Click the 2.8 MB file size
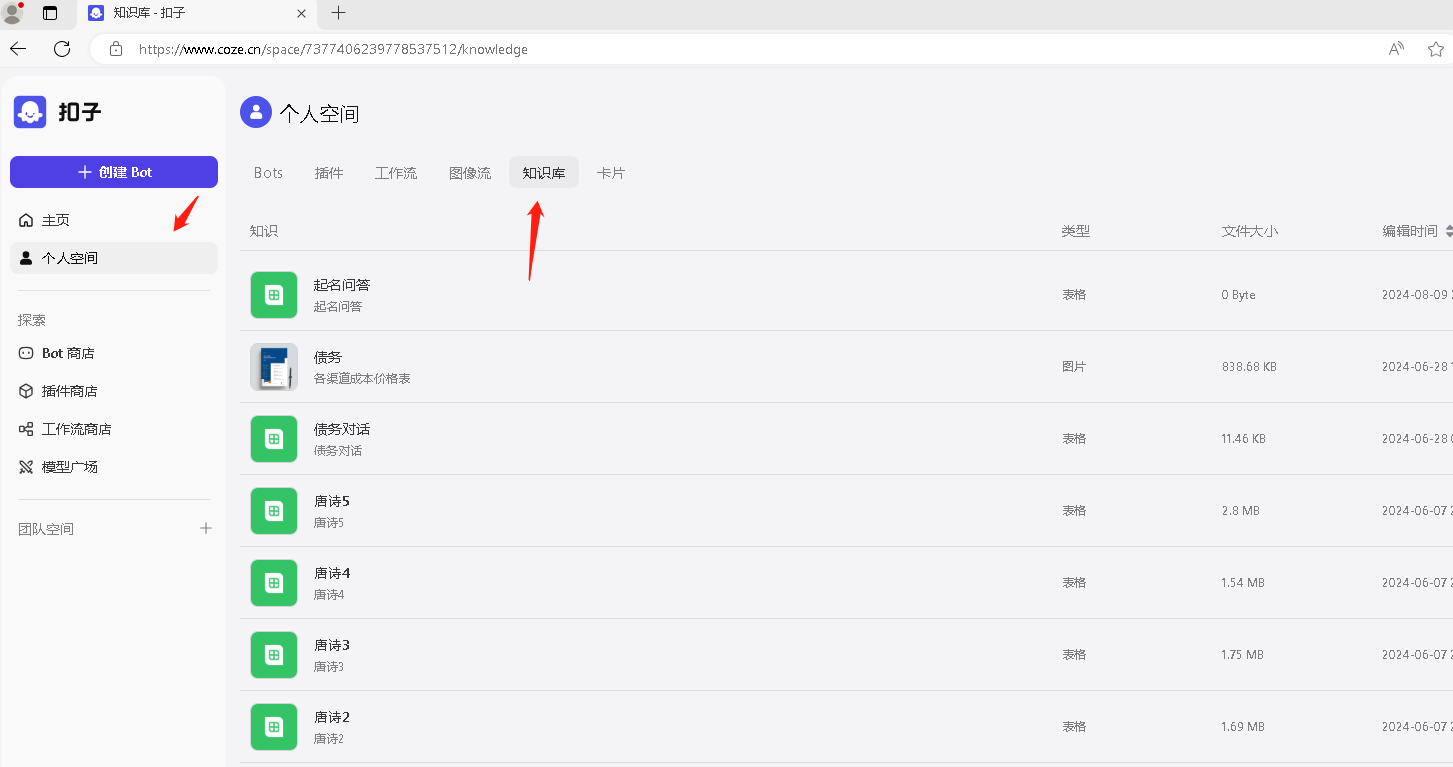Image resolution: width=1453 pixels, height=767 pixels. (1241, 511)
